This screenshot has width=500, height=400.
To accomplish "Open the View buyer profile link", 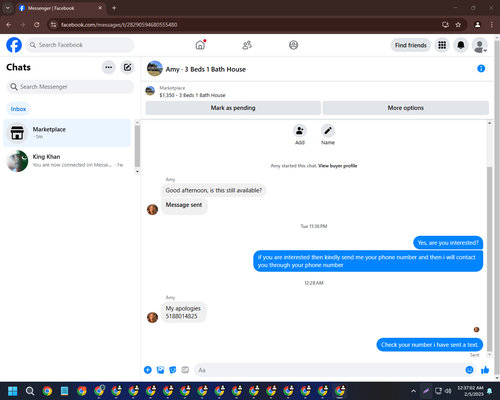I will [337, 166].
